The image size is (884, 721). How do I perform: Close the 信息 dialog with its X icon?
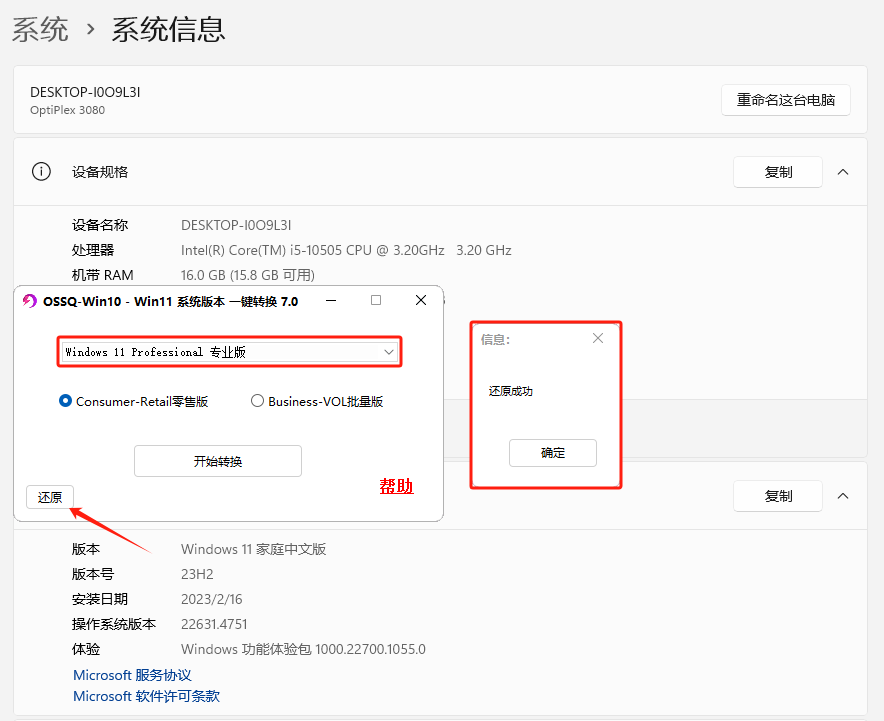(x=597, y=338)
